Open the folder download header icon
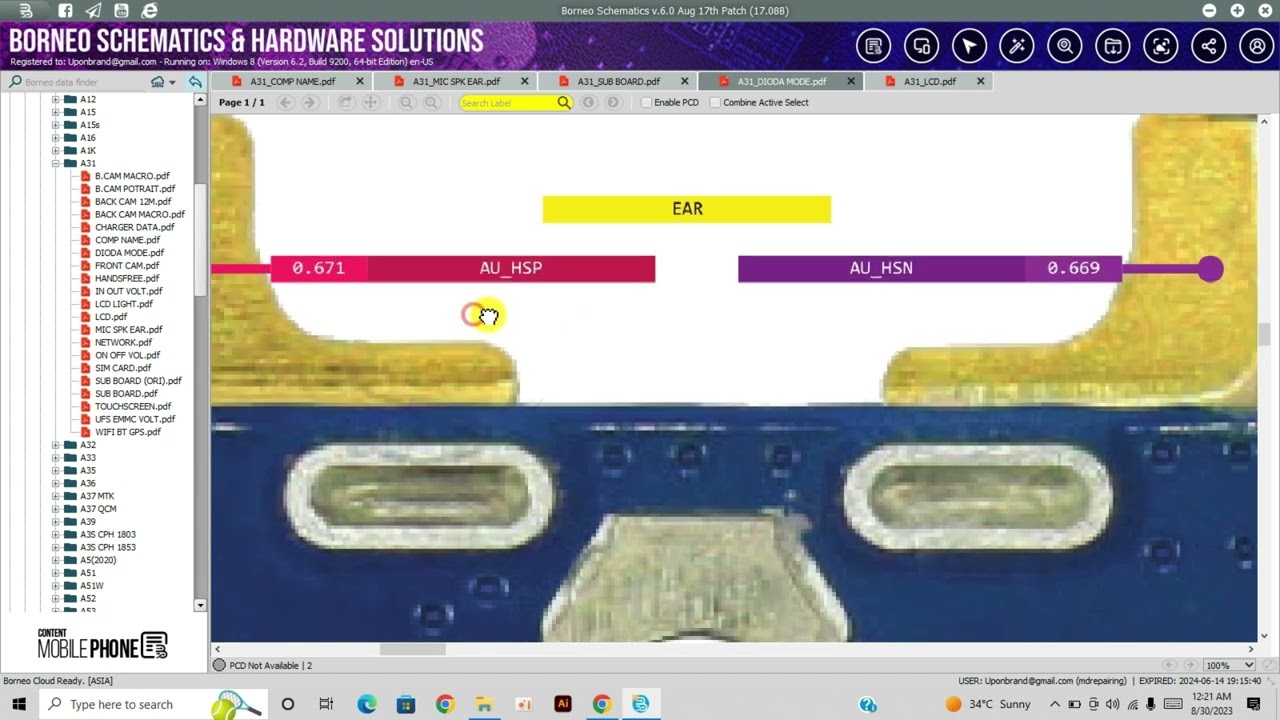This screenshot has height=720, width=1280. coord(1113,46)
